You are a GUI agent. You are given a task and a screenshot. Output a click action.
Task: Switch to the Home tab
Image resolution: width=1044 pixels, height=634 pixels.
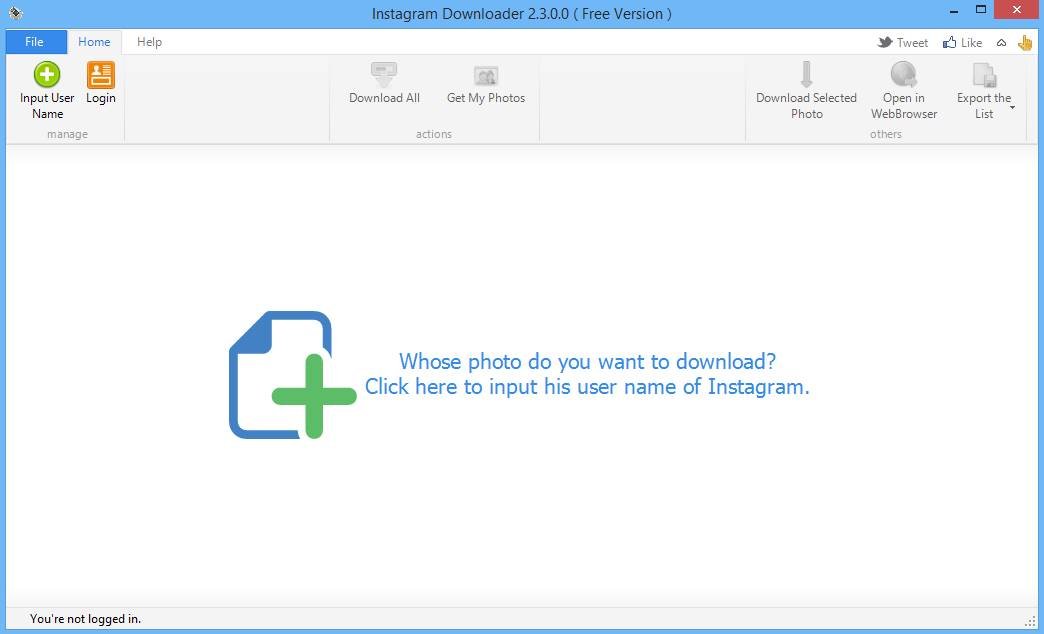pyautogui.click(x=95, y=42)
